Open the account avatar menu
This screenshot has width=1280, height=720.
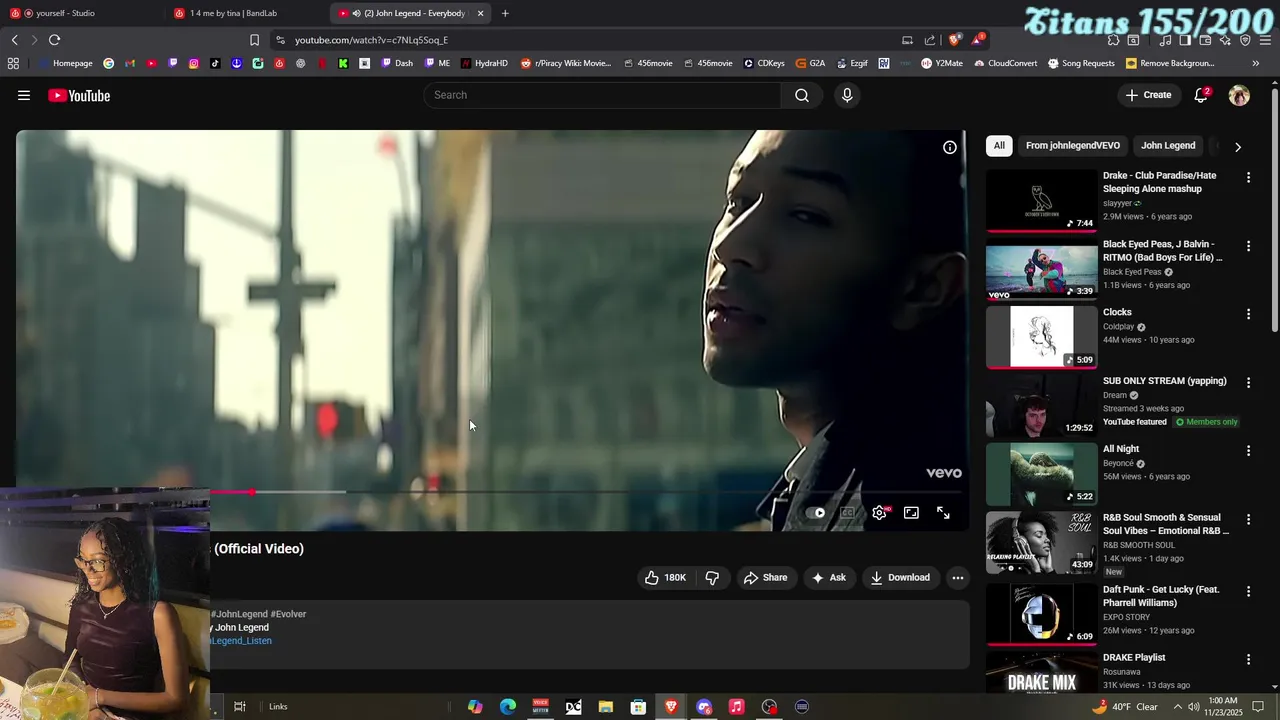click(1239, 95)
